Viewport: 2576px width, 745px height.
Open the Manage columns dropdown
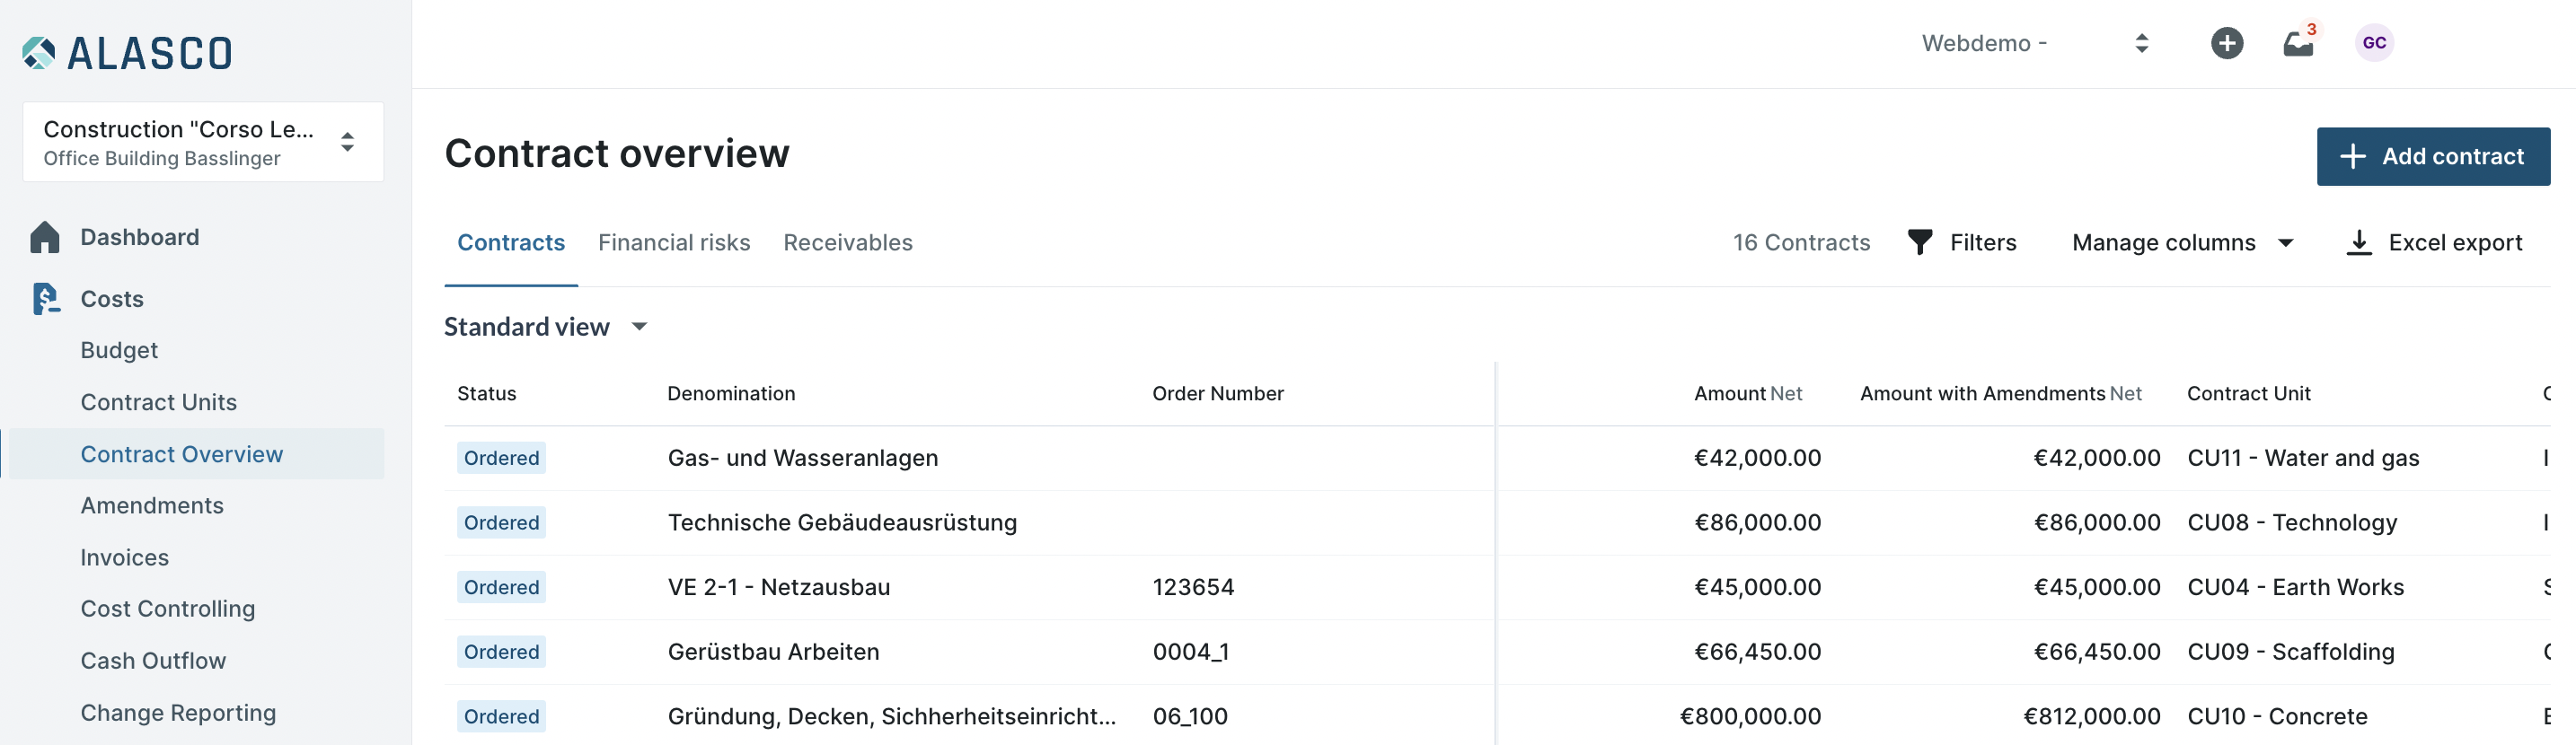[2182, 243]
